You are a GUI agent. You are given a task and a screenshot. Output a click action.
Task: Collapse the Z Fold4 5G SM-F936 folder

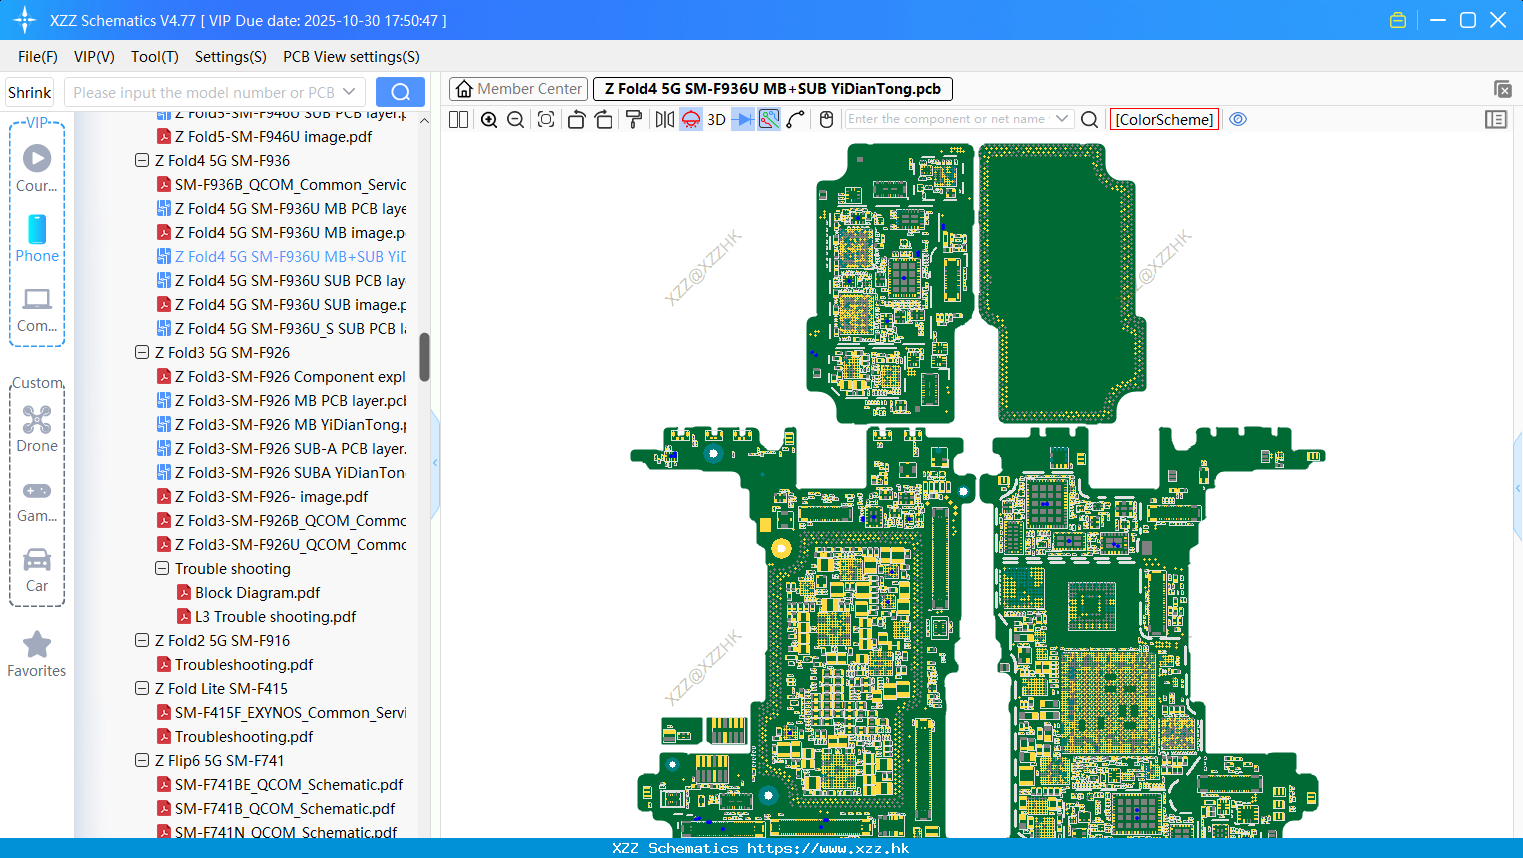[142, 160]
